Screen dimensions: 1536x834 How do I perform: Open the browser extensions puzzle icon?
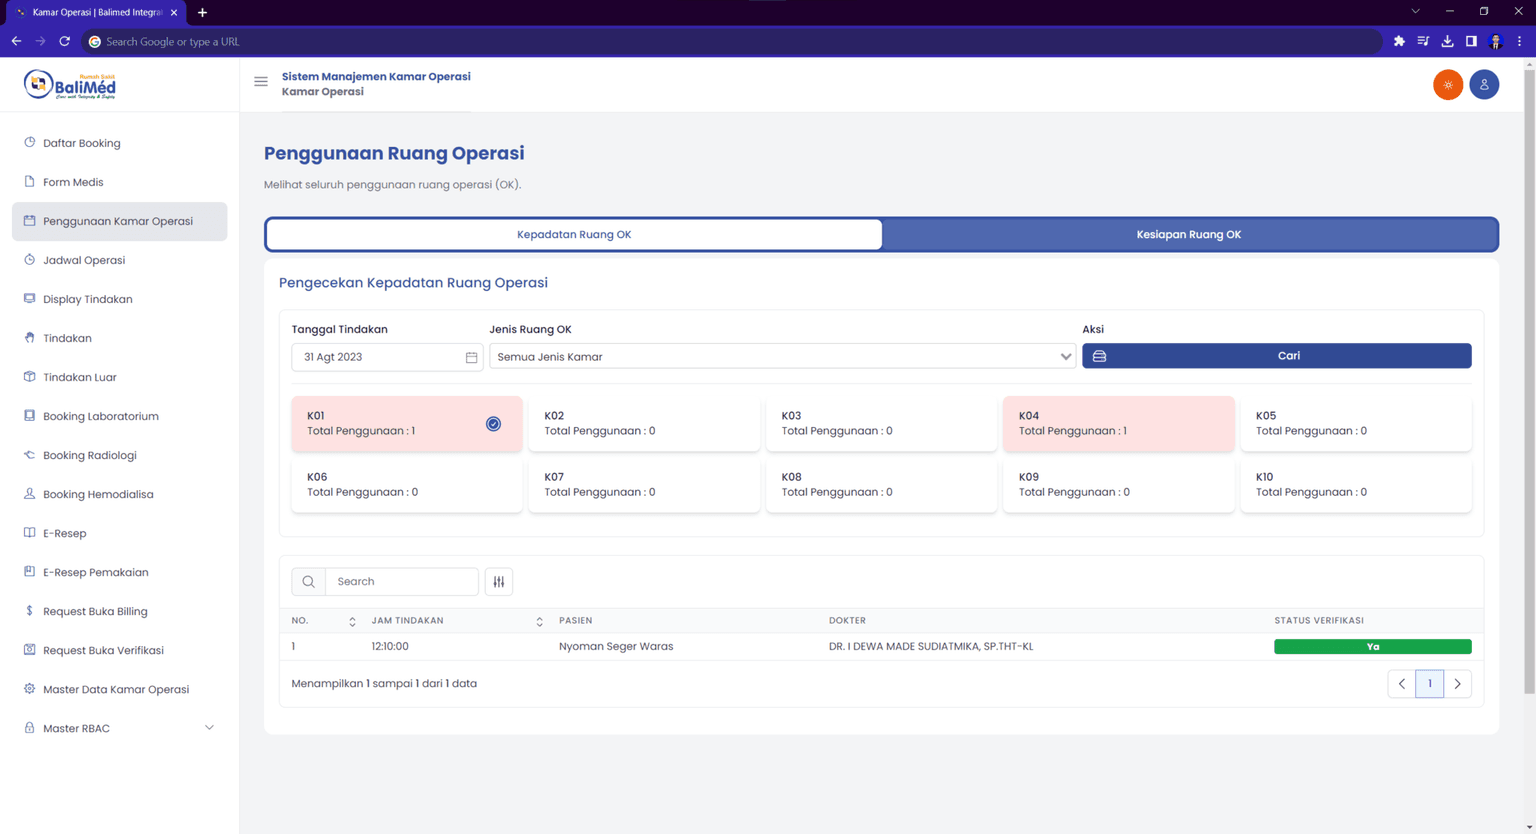point(1399,41)
